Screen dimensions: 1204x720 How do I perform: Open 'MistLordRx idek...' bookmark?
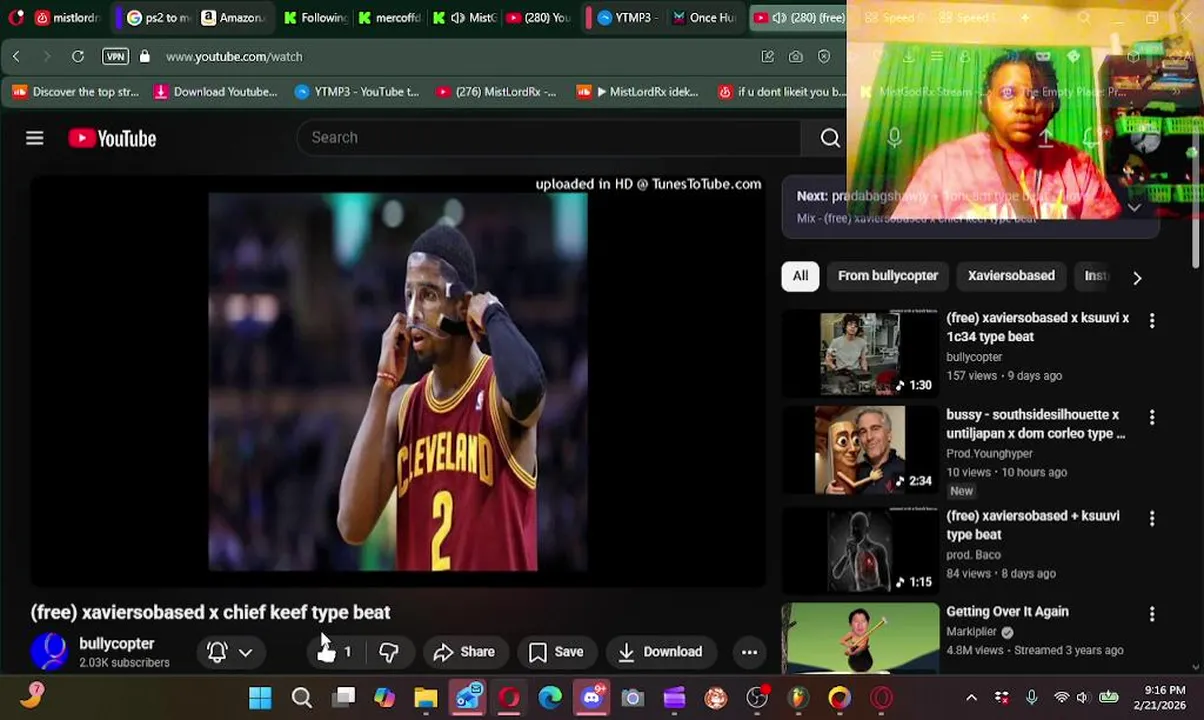638,92
